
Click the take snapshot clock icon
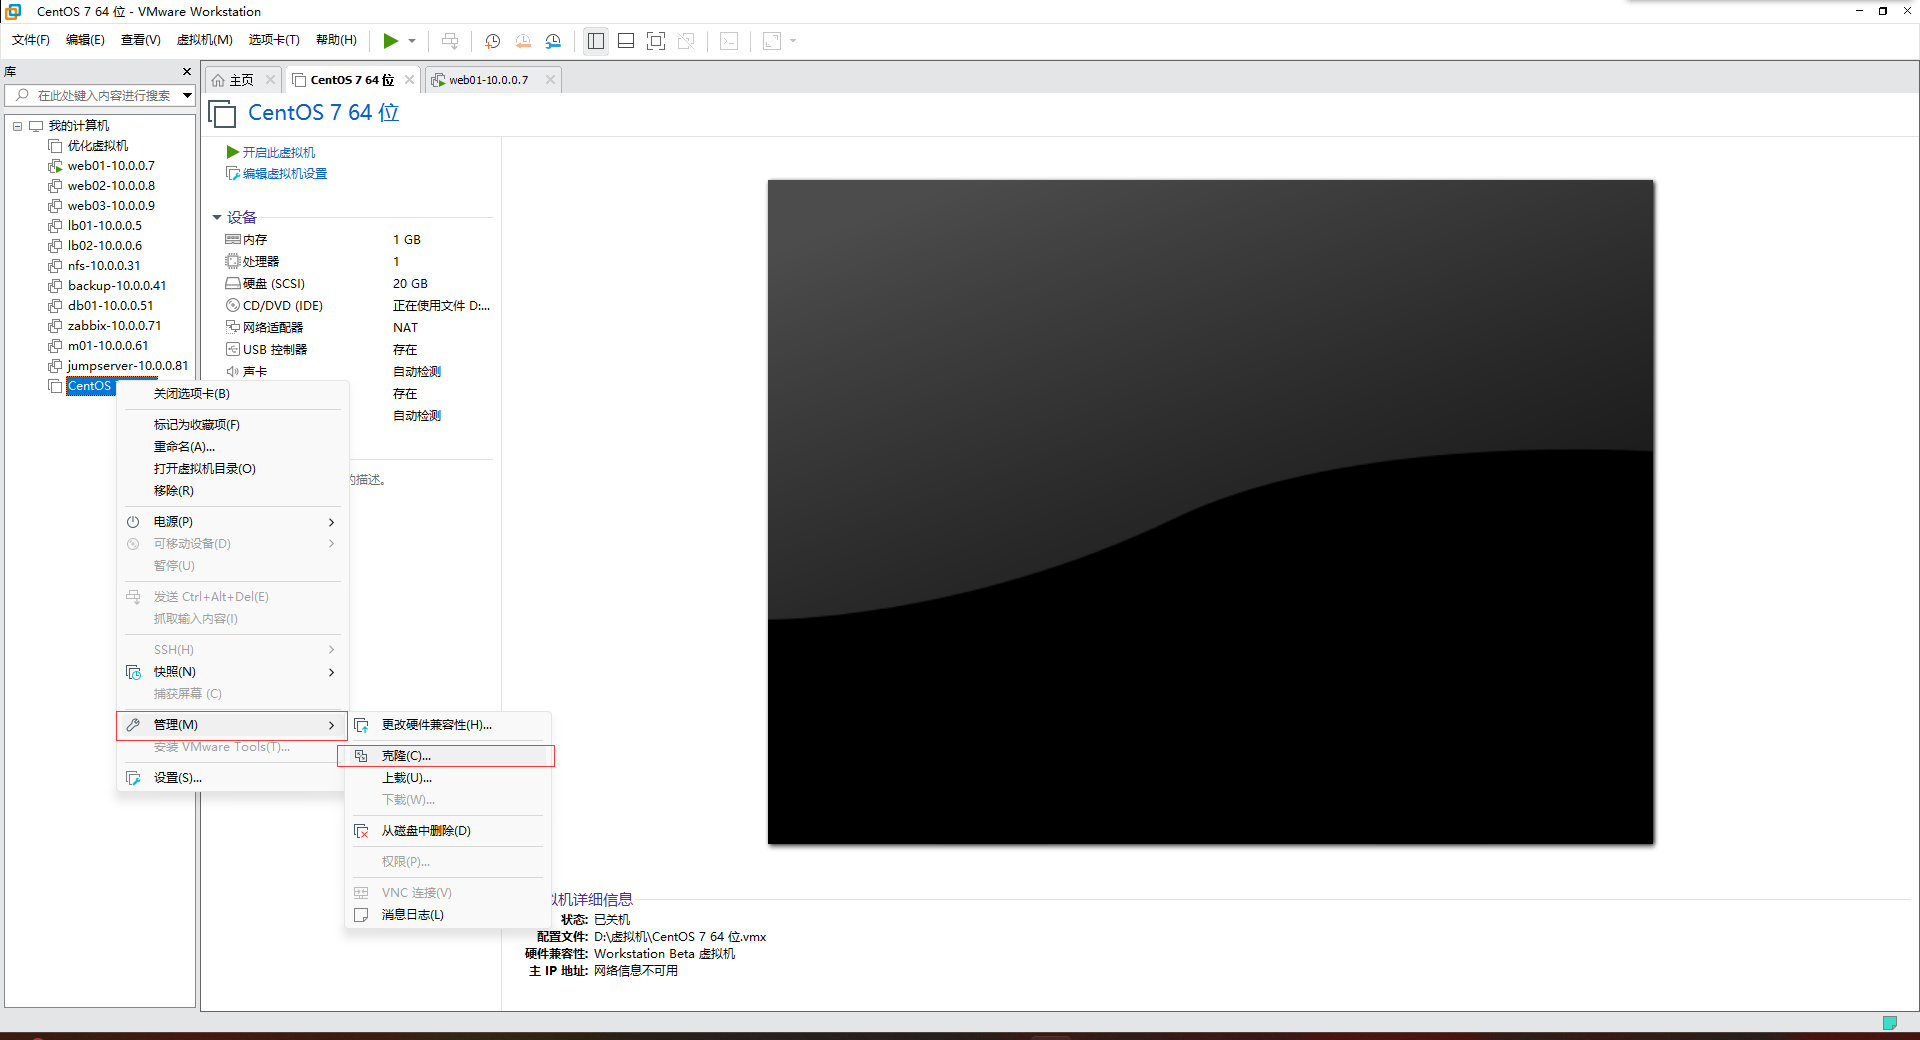tap(492, 41)
